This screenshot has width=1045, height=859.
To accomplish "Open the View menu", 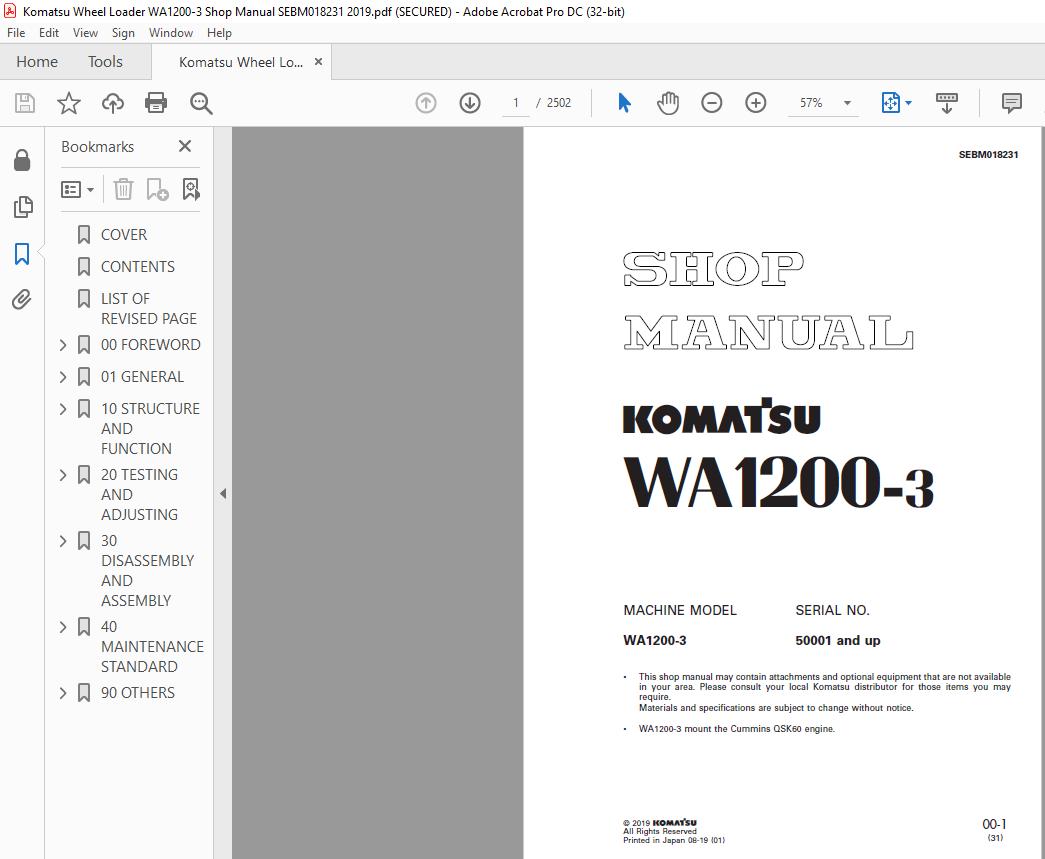I will point(85,33).
